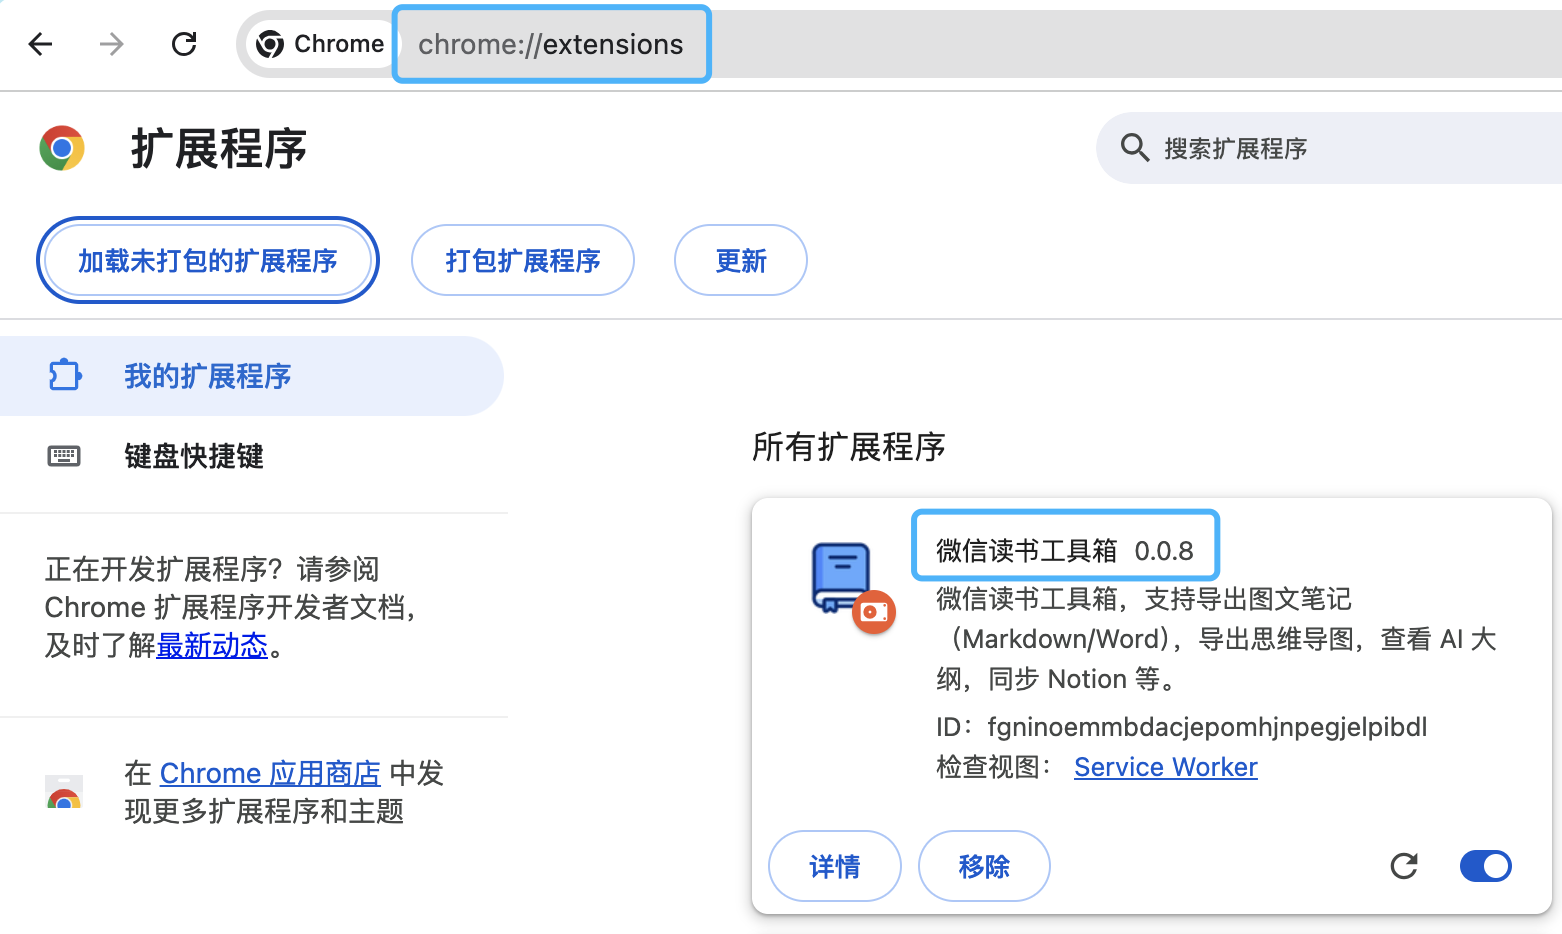Image resolution: width=1562 pixels, height=934 pixels.
Task: Open 我的扩展程序 in the sidebar
Action: click(207, 376)
